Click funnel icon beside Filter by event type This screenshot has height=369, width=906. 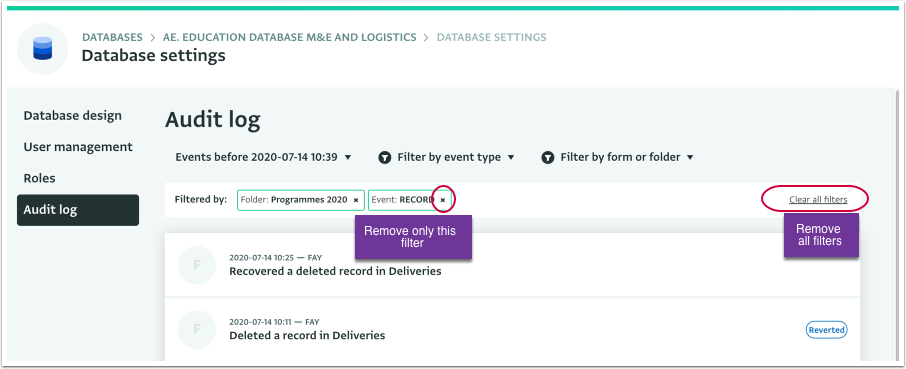[x=385, y=157]
